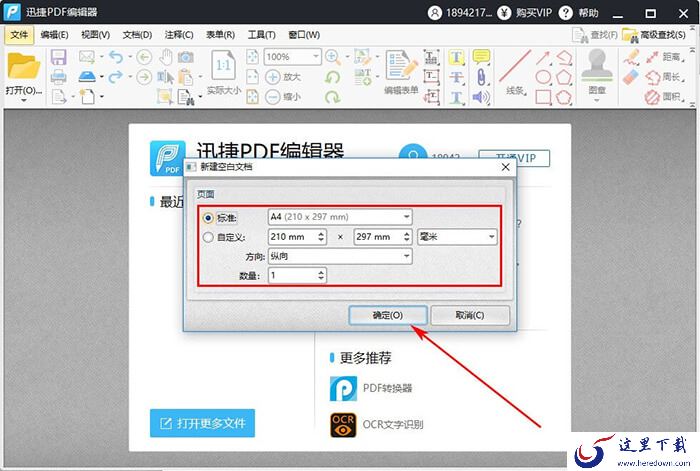Open the 工具(T) menu
This screenshot has height=471, width=700.
[x=262, y=35]
